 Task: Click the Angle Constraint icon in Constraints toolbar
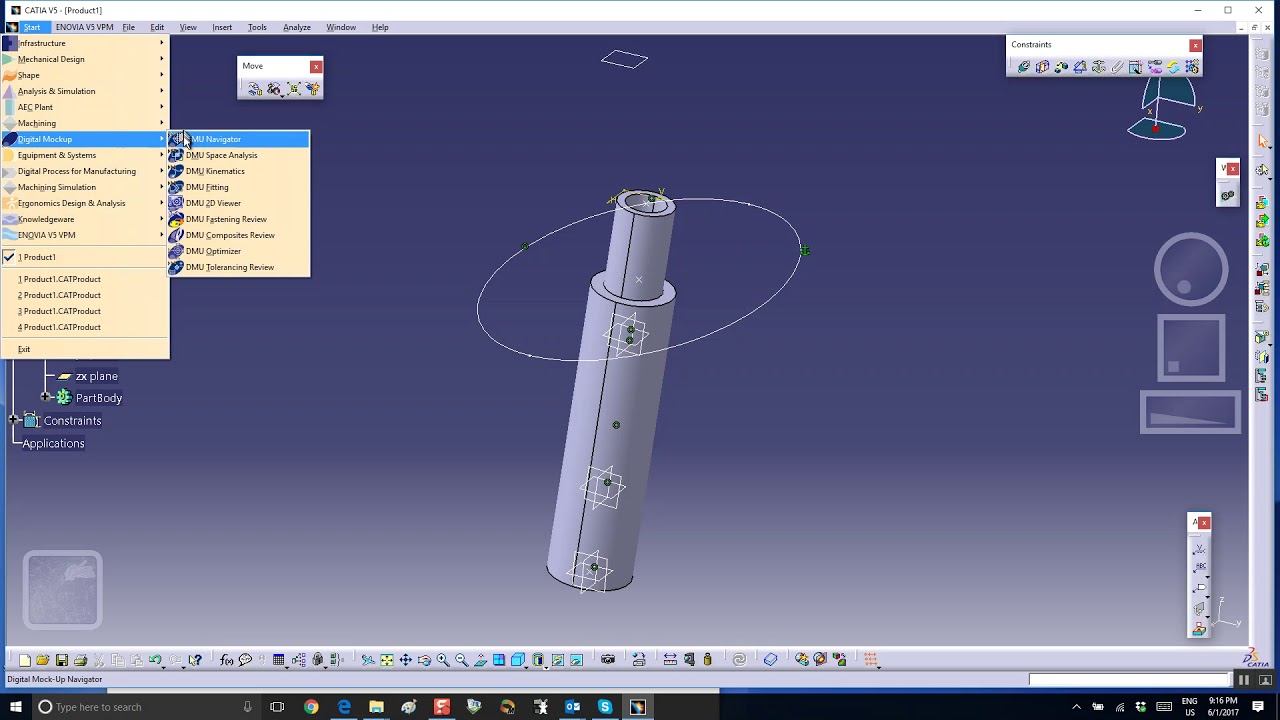pyautogui.click(x=1080, y=67)
